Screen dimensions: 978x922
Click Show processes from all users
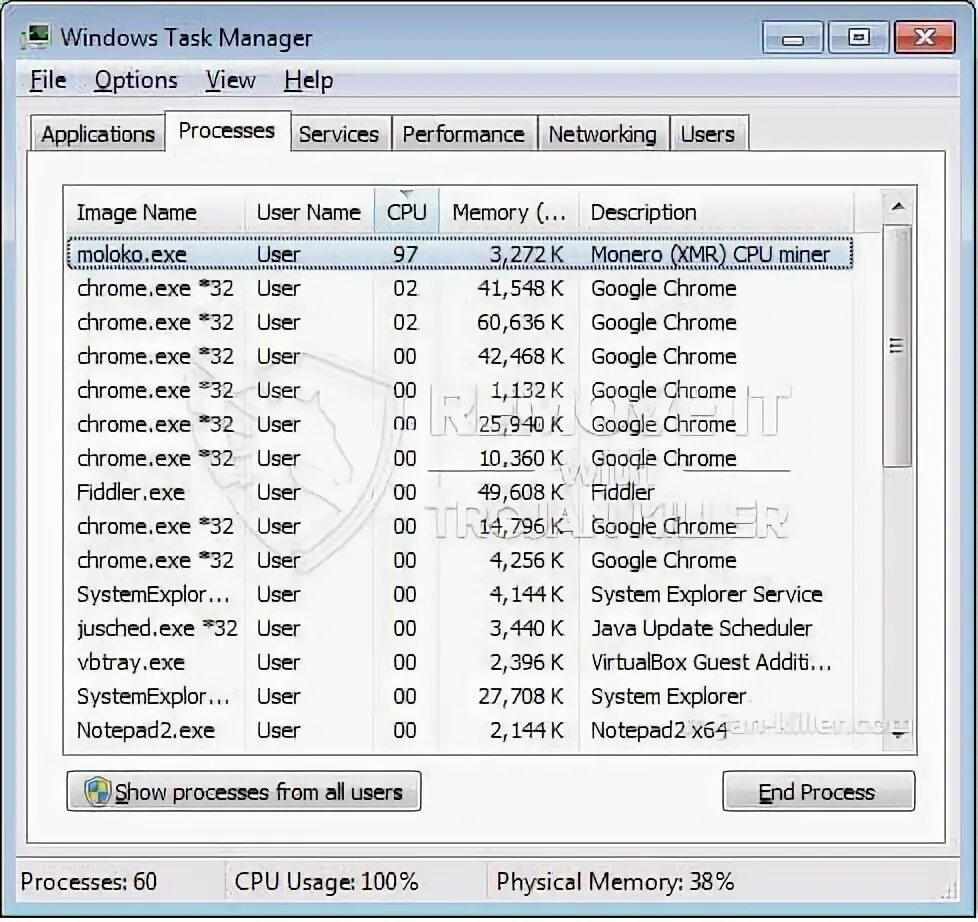(244, 792)
